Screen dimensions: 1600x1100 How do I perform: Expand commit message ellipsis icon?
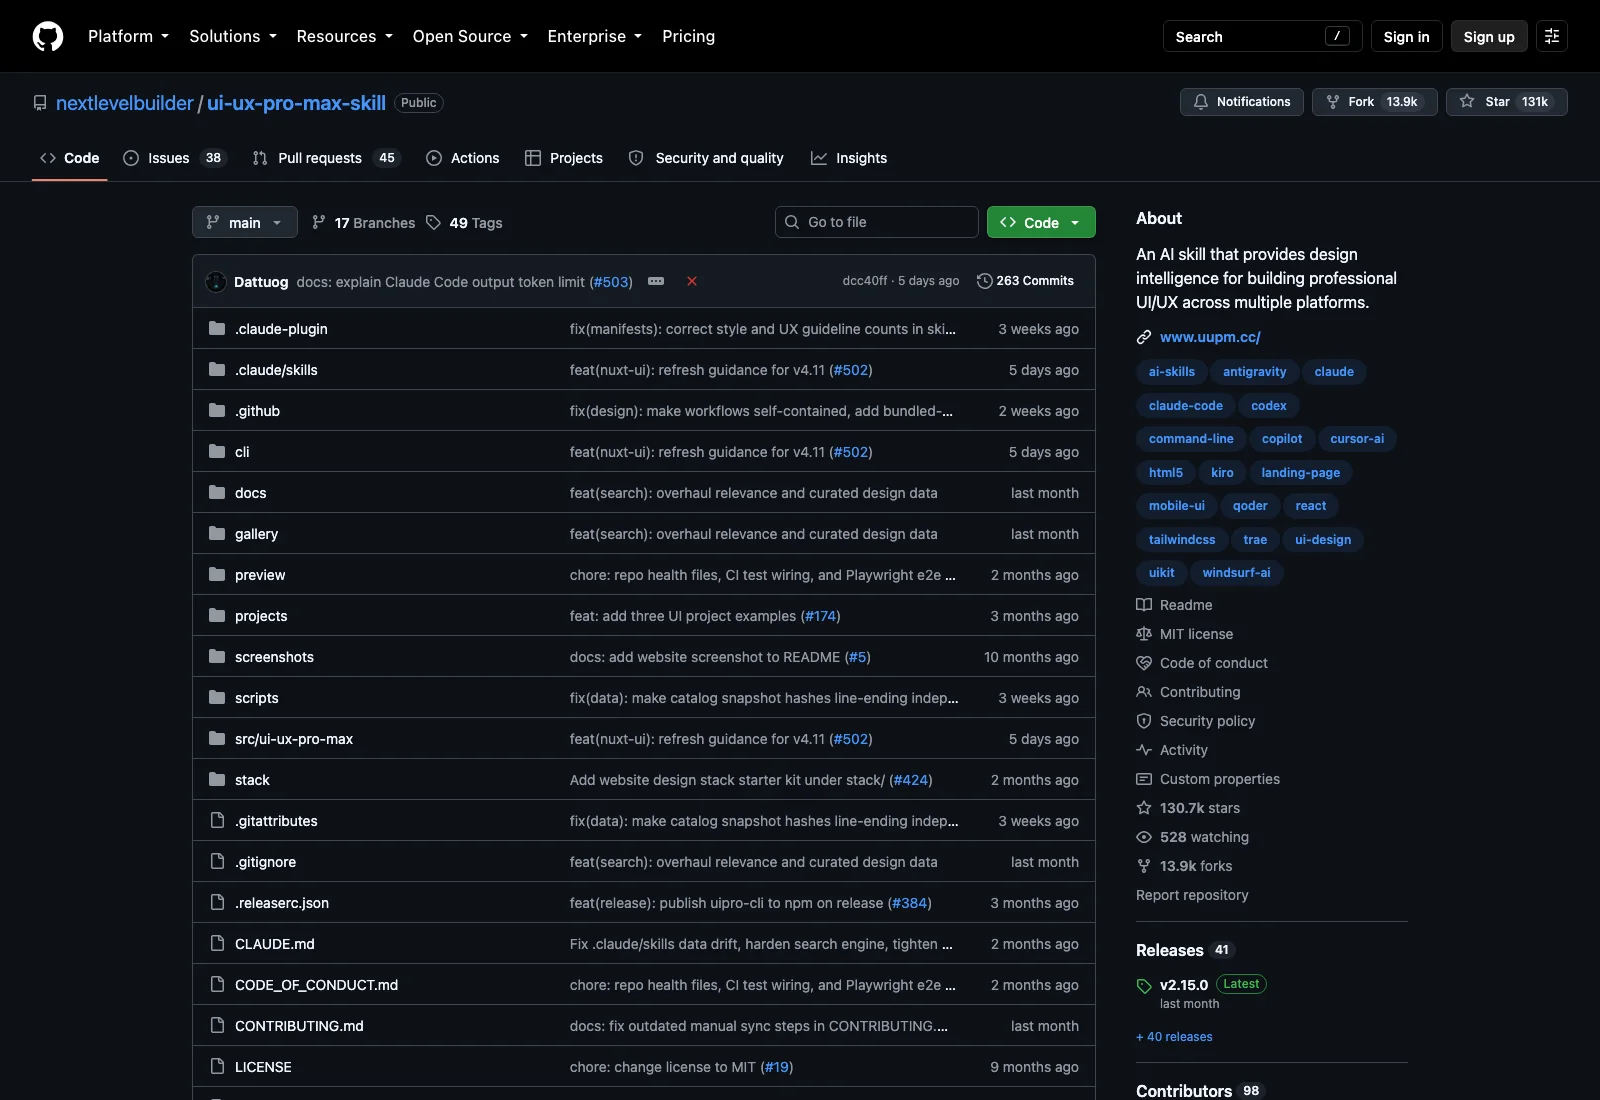coord(656,281)
